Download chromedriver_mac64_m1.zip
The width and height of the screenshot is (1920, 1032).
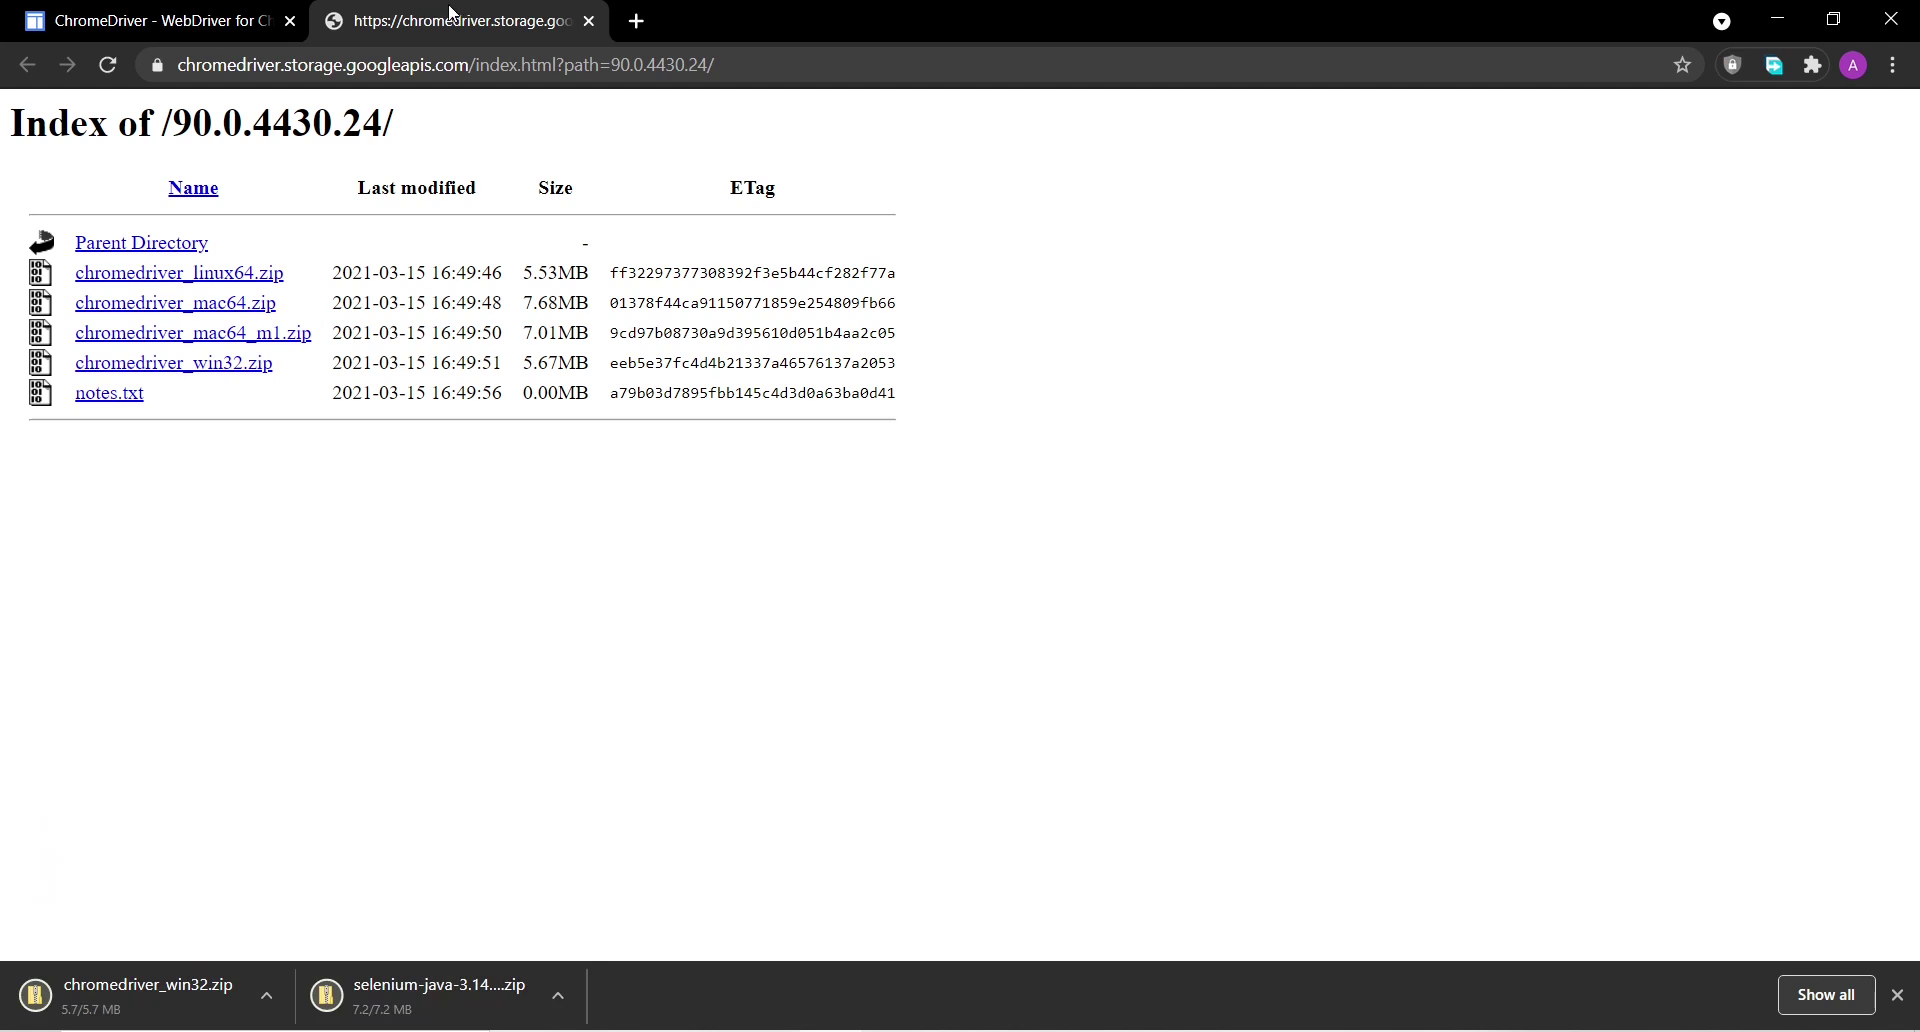193,333
